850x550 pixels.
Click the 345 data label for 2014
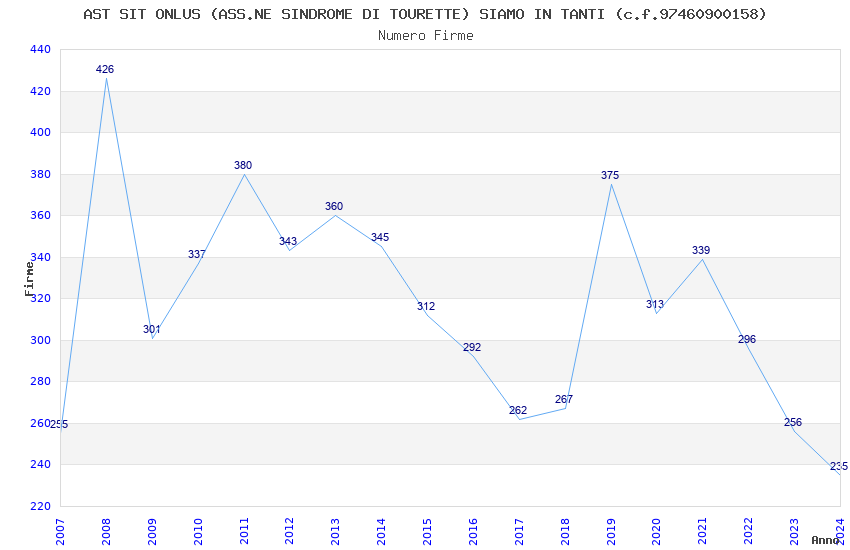click(380, 237)
